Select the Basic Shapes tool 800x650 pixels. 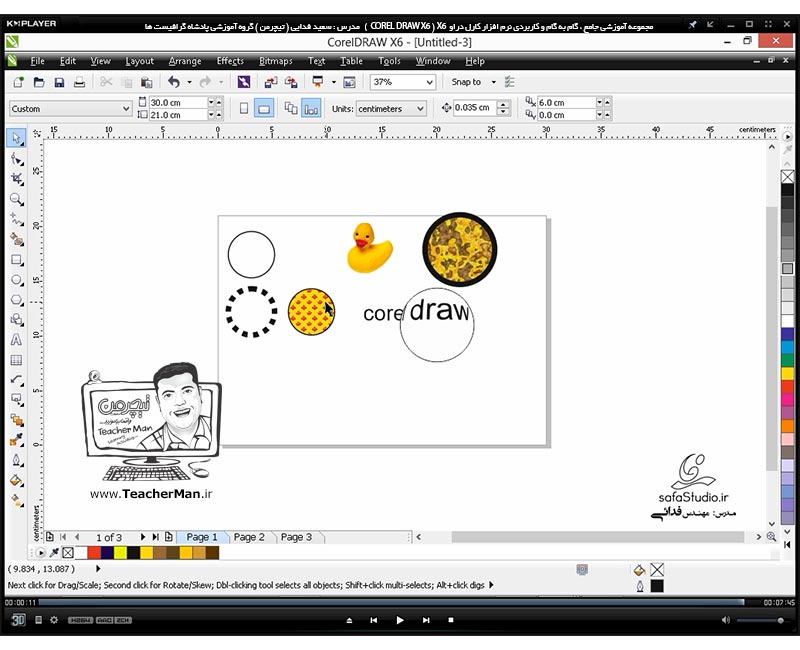pos(17,319)
